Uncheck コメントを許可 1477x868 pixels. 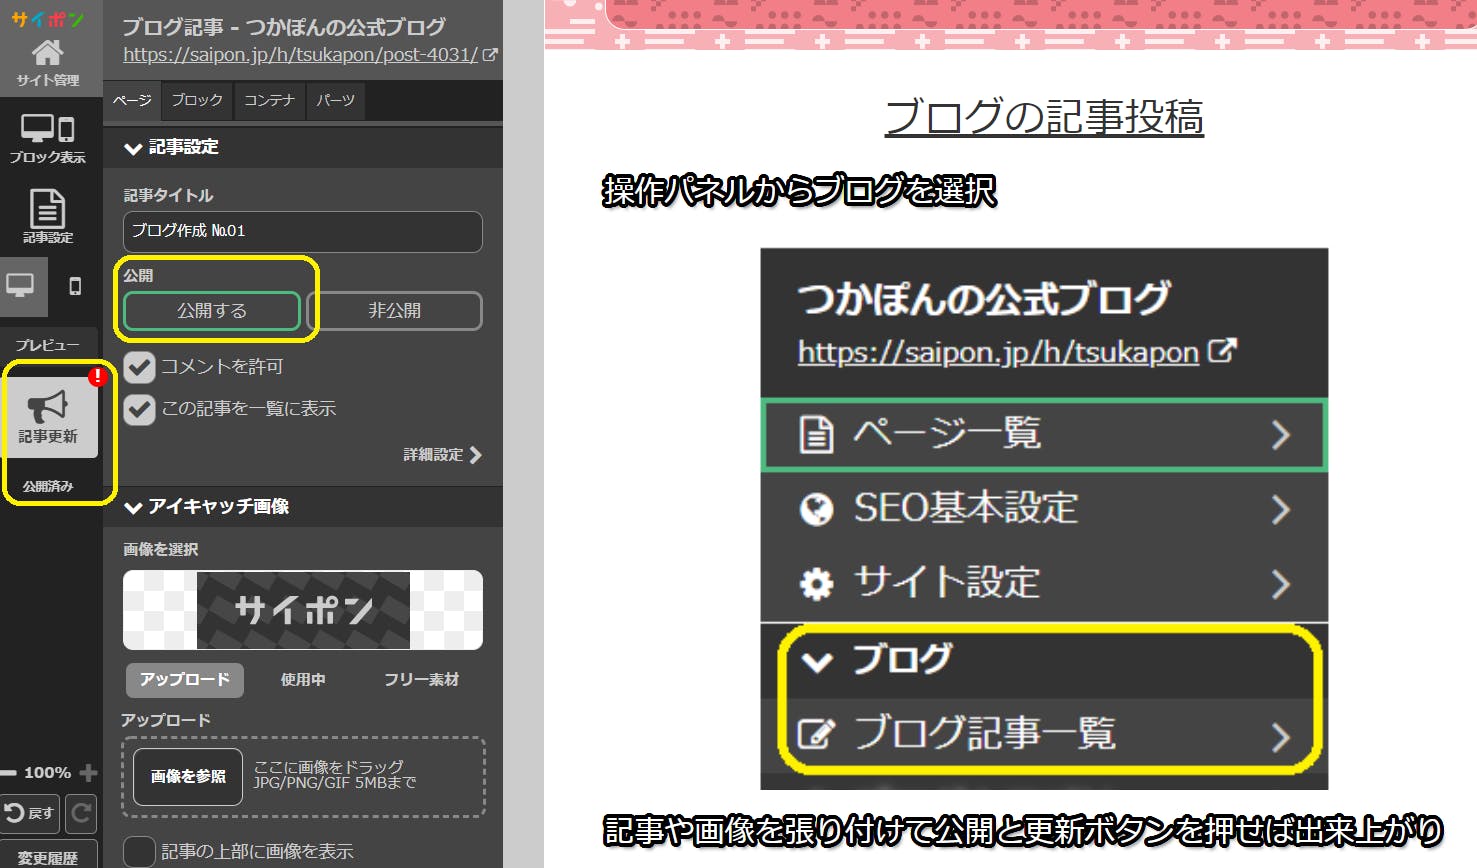pos(138,367)
